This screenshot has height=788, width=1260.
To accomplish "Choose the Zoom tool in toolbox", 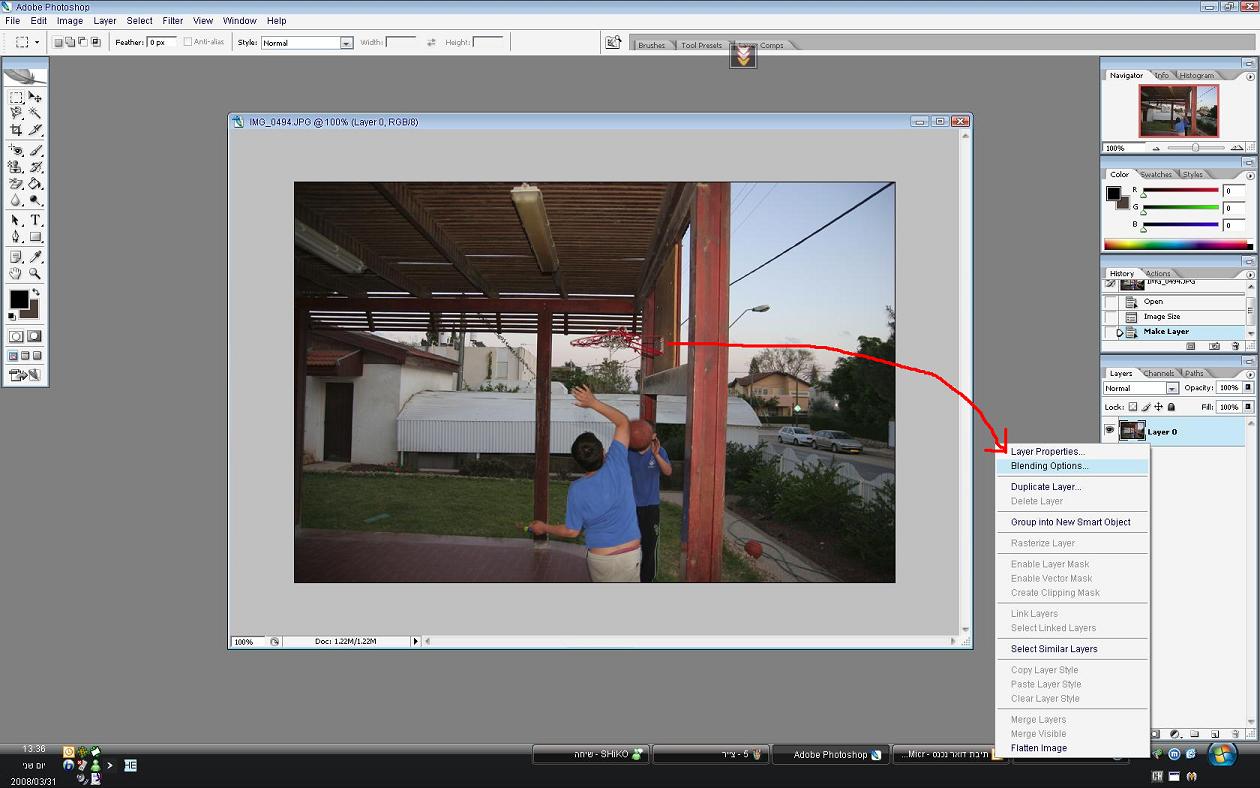I will click(35, 273).
